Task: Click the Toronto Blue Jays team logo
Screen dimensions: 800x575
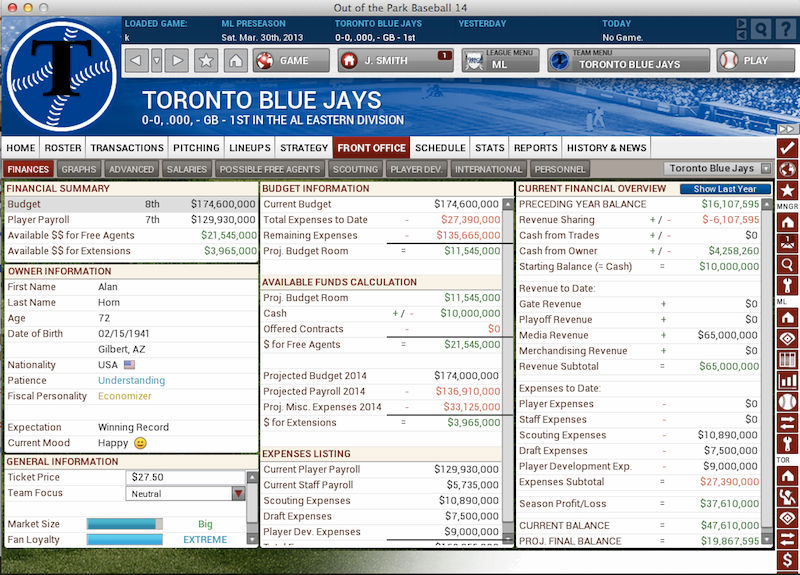Action: (62, 76)
